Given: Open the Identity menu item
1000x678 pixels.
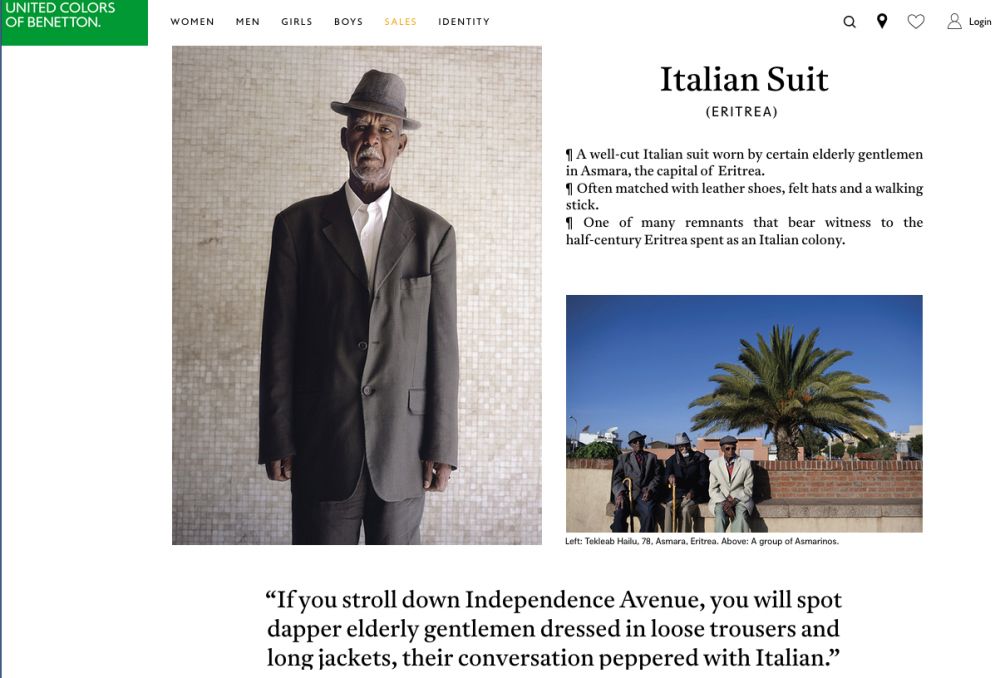Looking at the screenshot, I should click(464, 22).
